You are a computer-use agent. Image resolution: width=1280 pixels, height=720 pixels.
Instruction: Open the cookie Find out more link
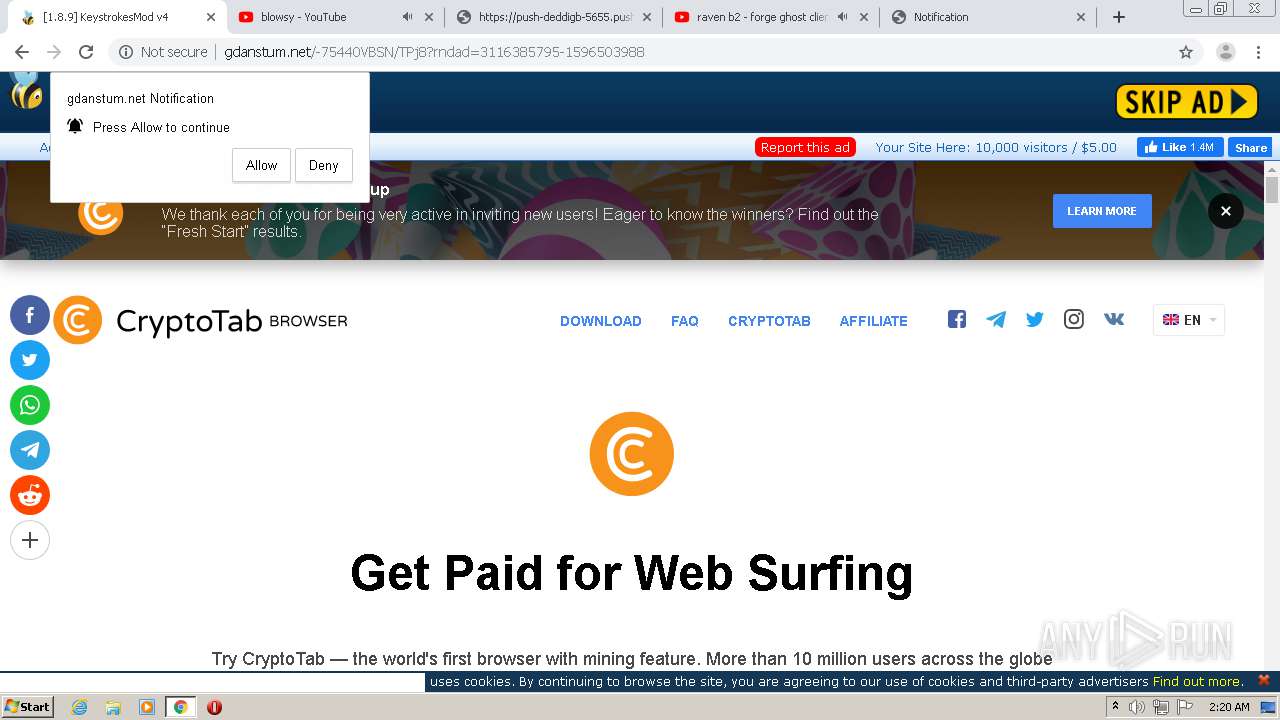pos(1197,681)
